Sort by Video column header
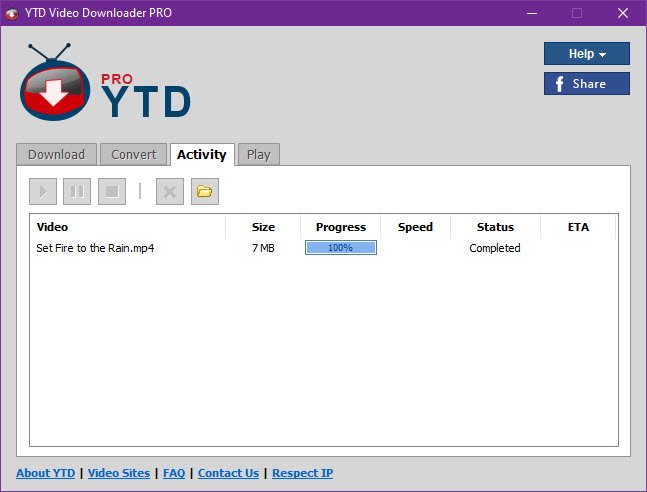Image resolution: width=647 pixels, height=492 pixels. (x=128, y=227)
